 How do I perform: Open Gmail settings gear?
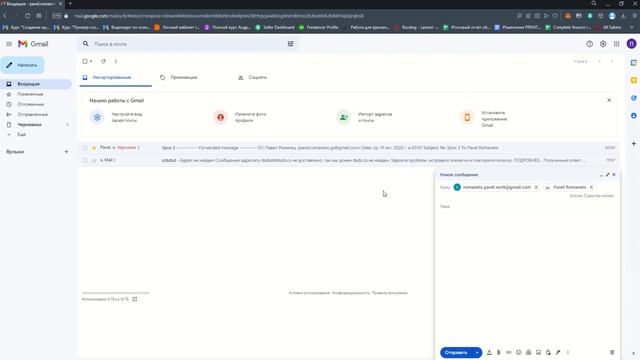pyautogui.click(x=603, y=44)
